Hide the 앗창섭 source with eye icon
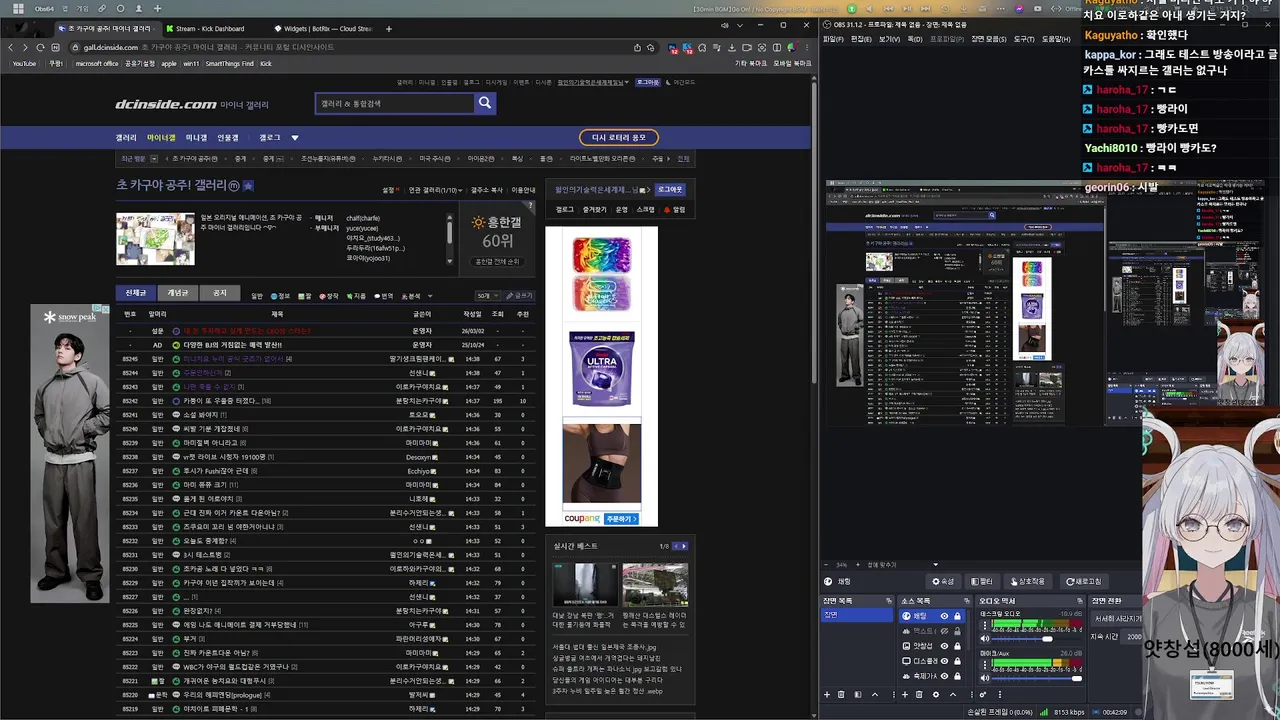The image size is (1280, 720). point(944,646)
